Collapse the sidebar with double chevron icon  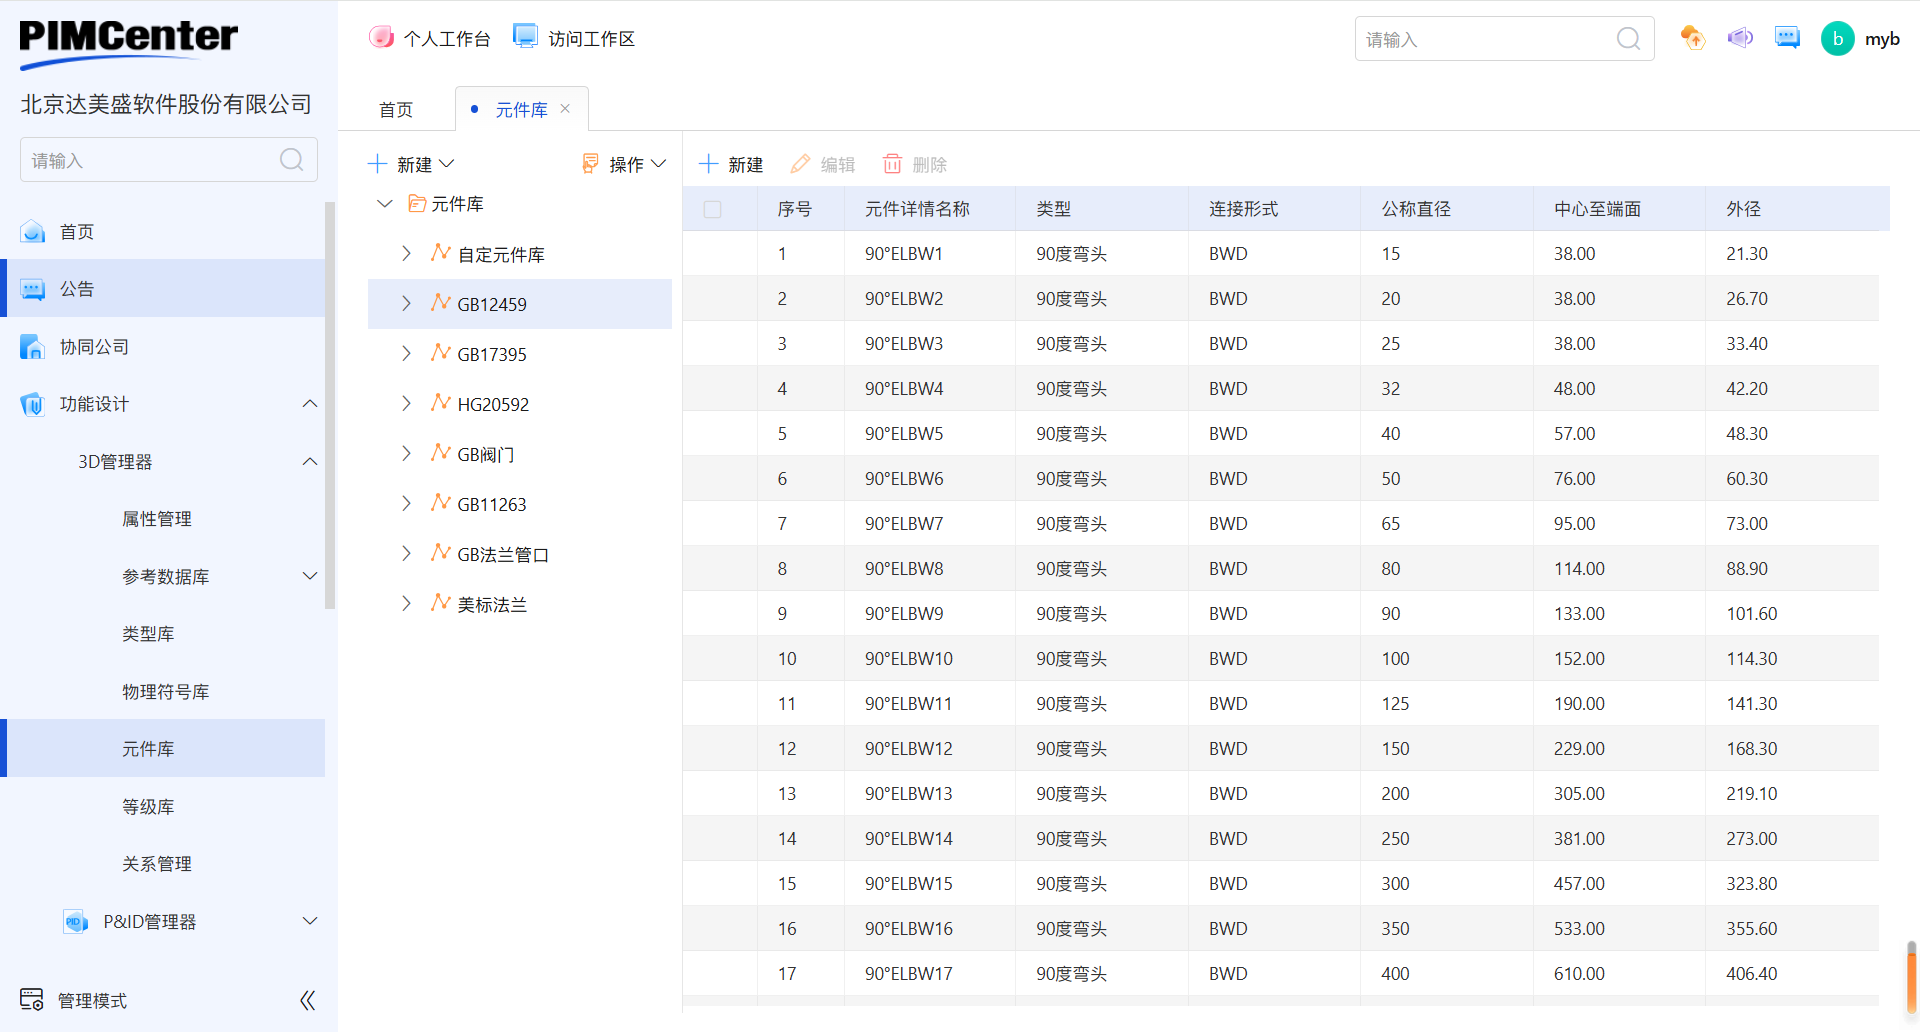tap(308, 1000)
